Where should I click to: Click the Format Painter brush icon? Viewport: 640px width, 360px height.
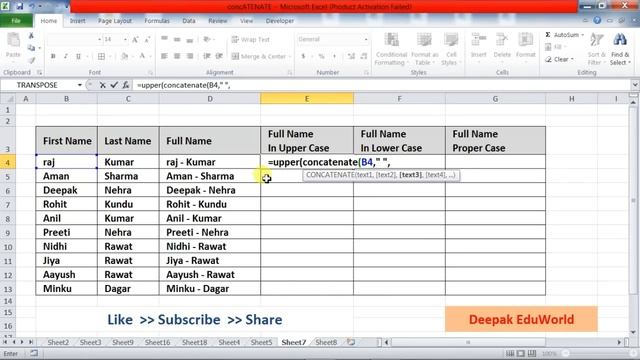31,60
